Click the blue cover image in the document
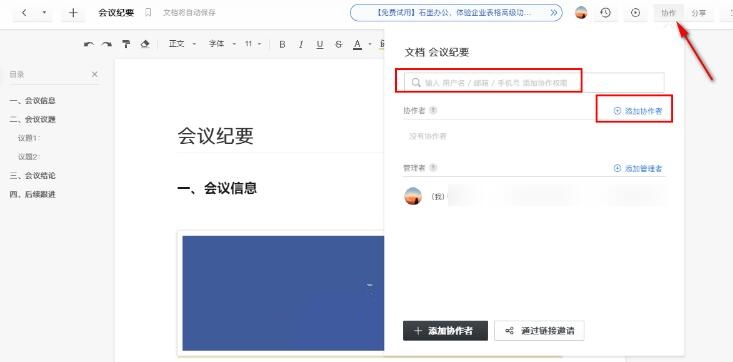 [x=283, y=293]
